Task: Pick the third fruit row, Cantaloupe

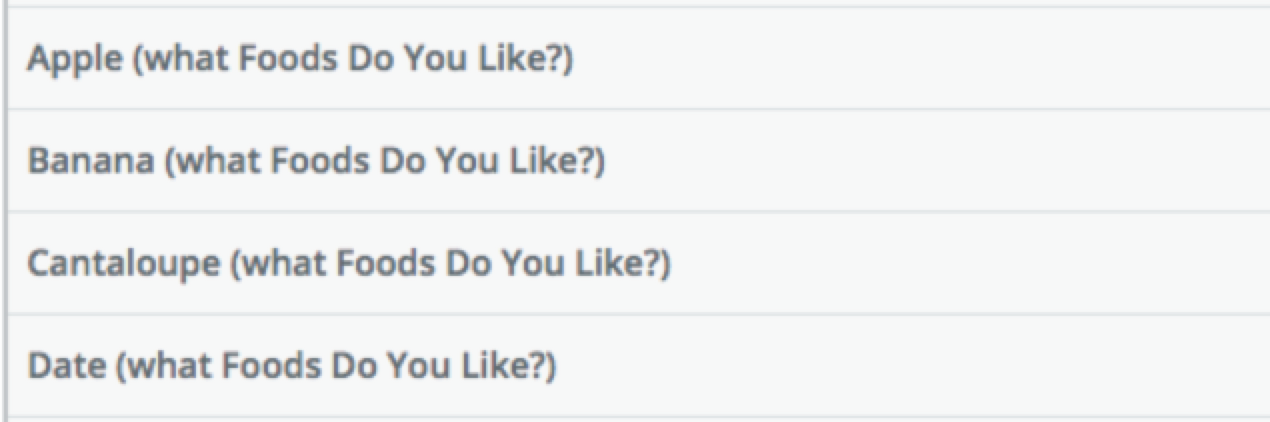Action: (638, 263)
